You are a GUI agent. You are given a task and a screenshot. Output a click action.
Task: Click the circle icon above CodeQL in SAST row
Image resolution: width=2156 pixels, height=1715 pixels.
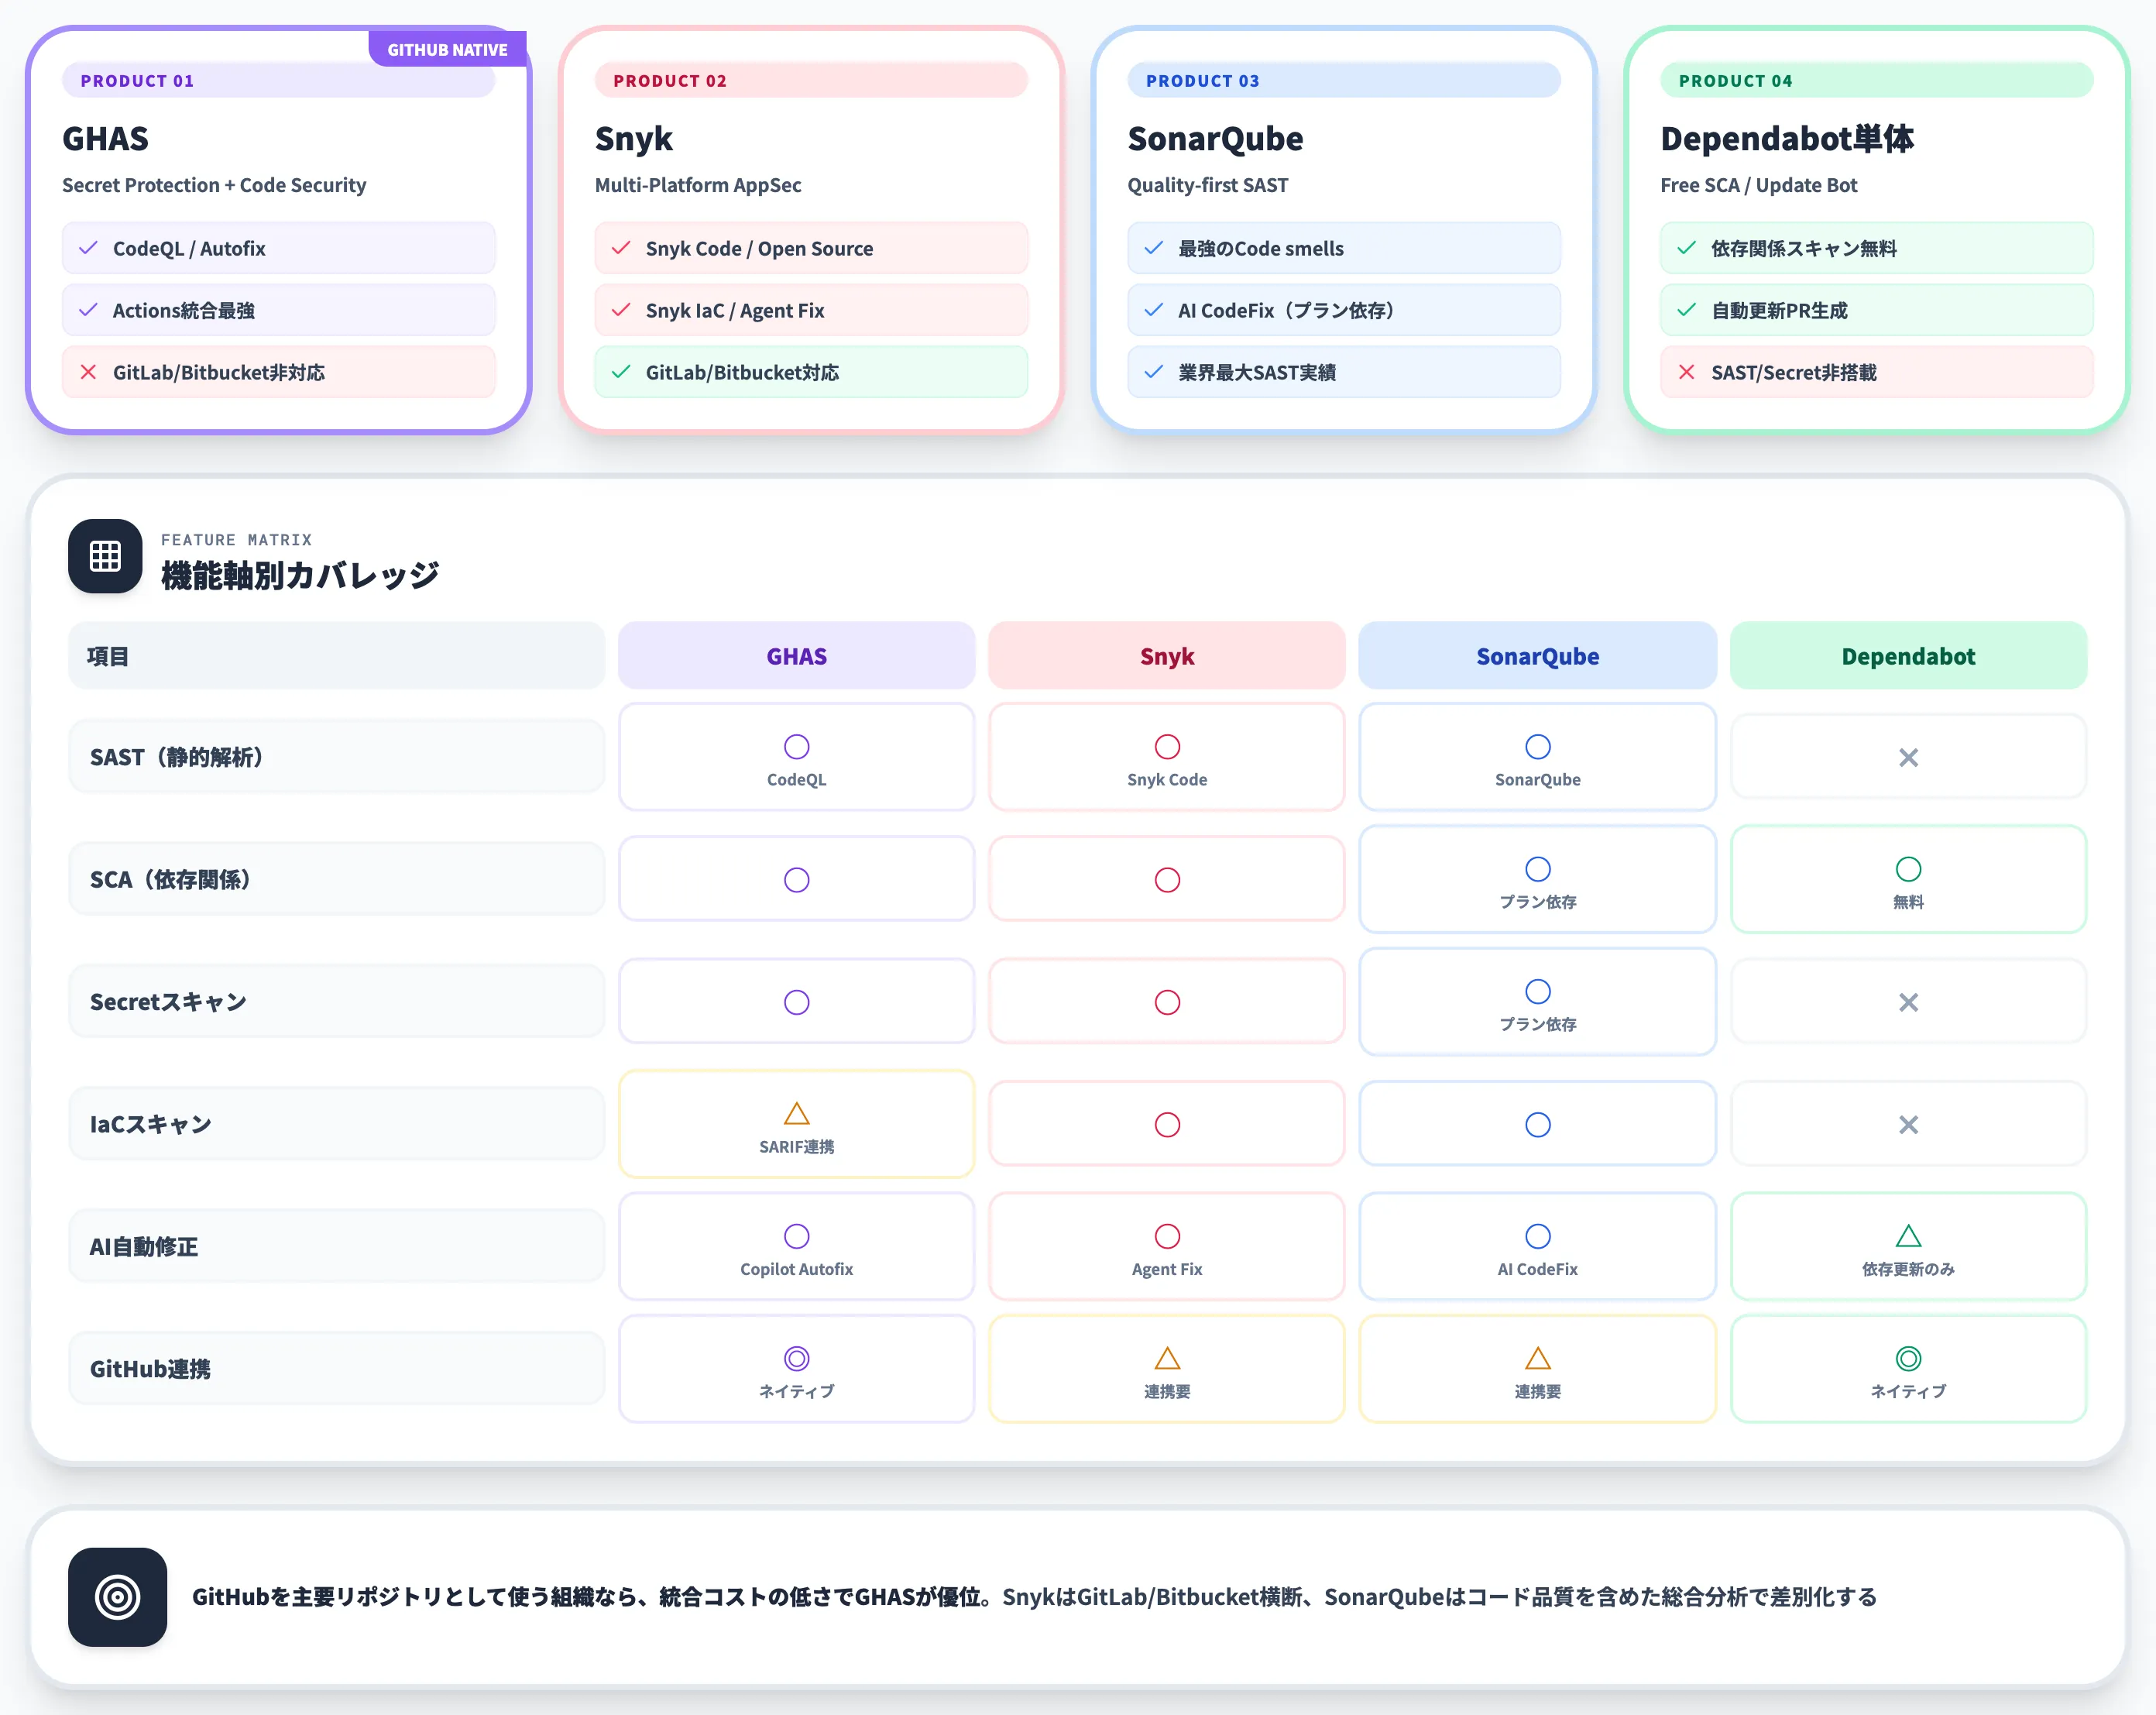click(797, 747)
